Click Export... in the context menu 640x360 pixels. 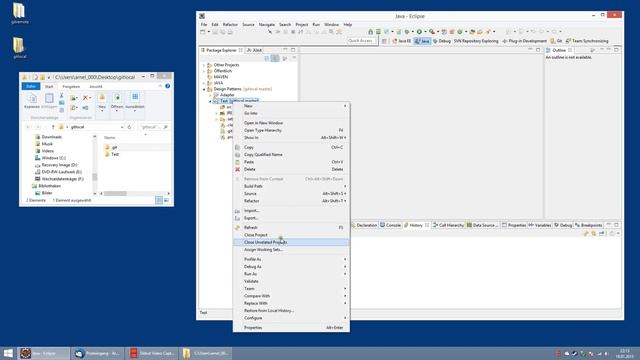click(x=291, y=218)
